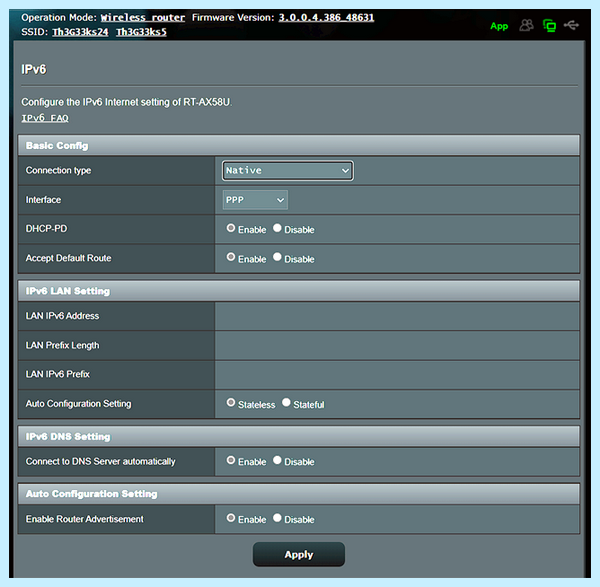The height and width of the screenshot is (587, 600).
Task: Open the Interface PPP dropdown
Action: pos(255,200)
